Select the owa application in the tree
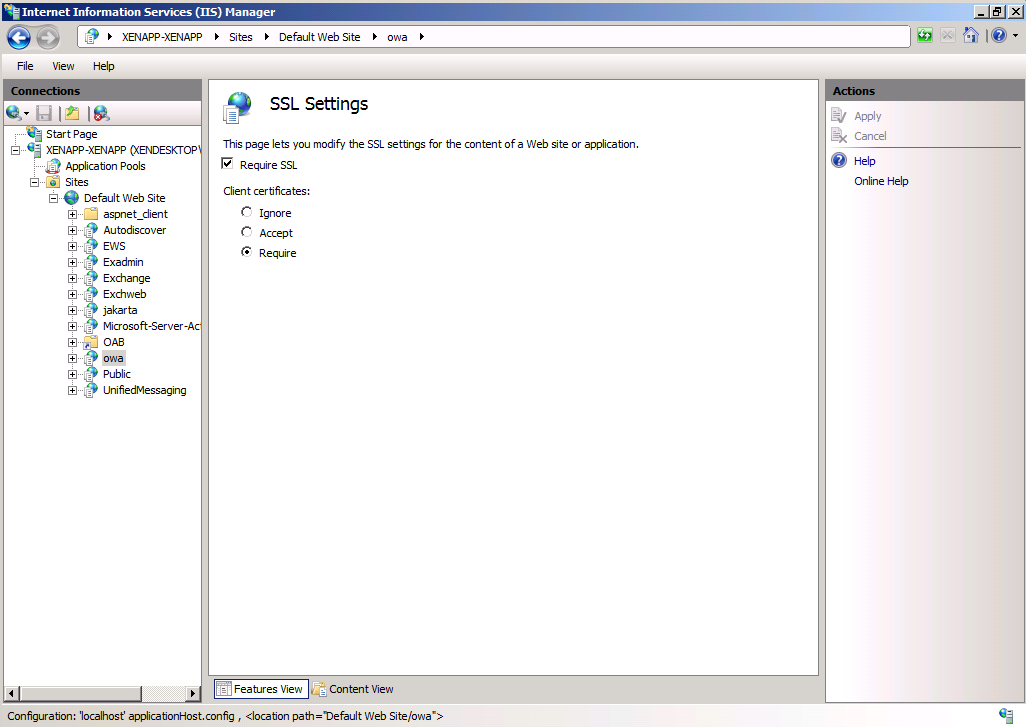The image size is (1026, 727). [113, 359]
